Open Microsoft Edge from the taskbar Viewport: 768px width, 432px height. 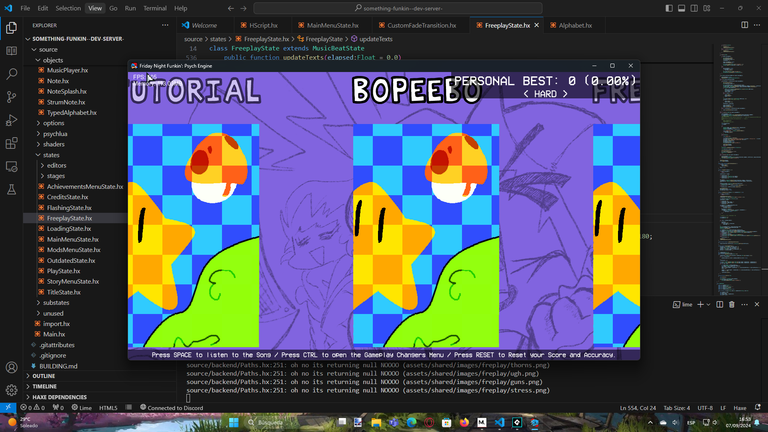(x=411, y=422)
